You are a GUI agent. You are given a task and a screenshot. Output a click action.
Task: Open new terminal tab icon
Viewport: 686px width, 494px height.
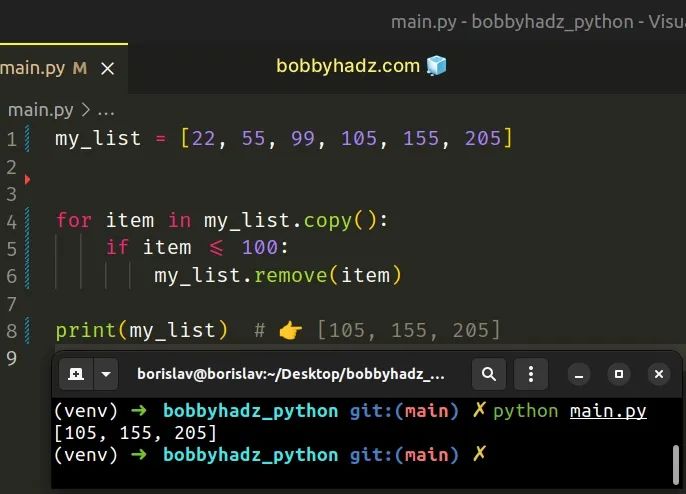click(76, 374)
